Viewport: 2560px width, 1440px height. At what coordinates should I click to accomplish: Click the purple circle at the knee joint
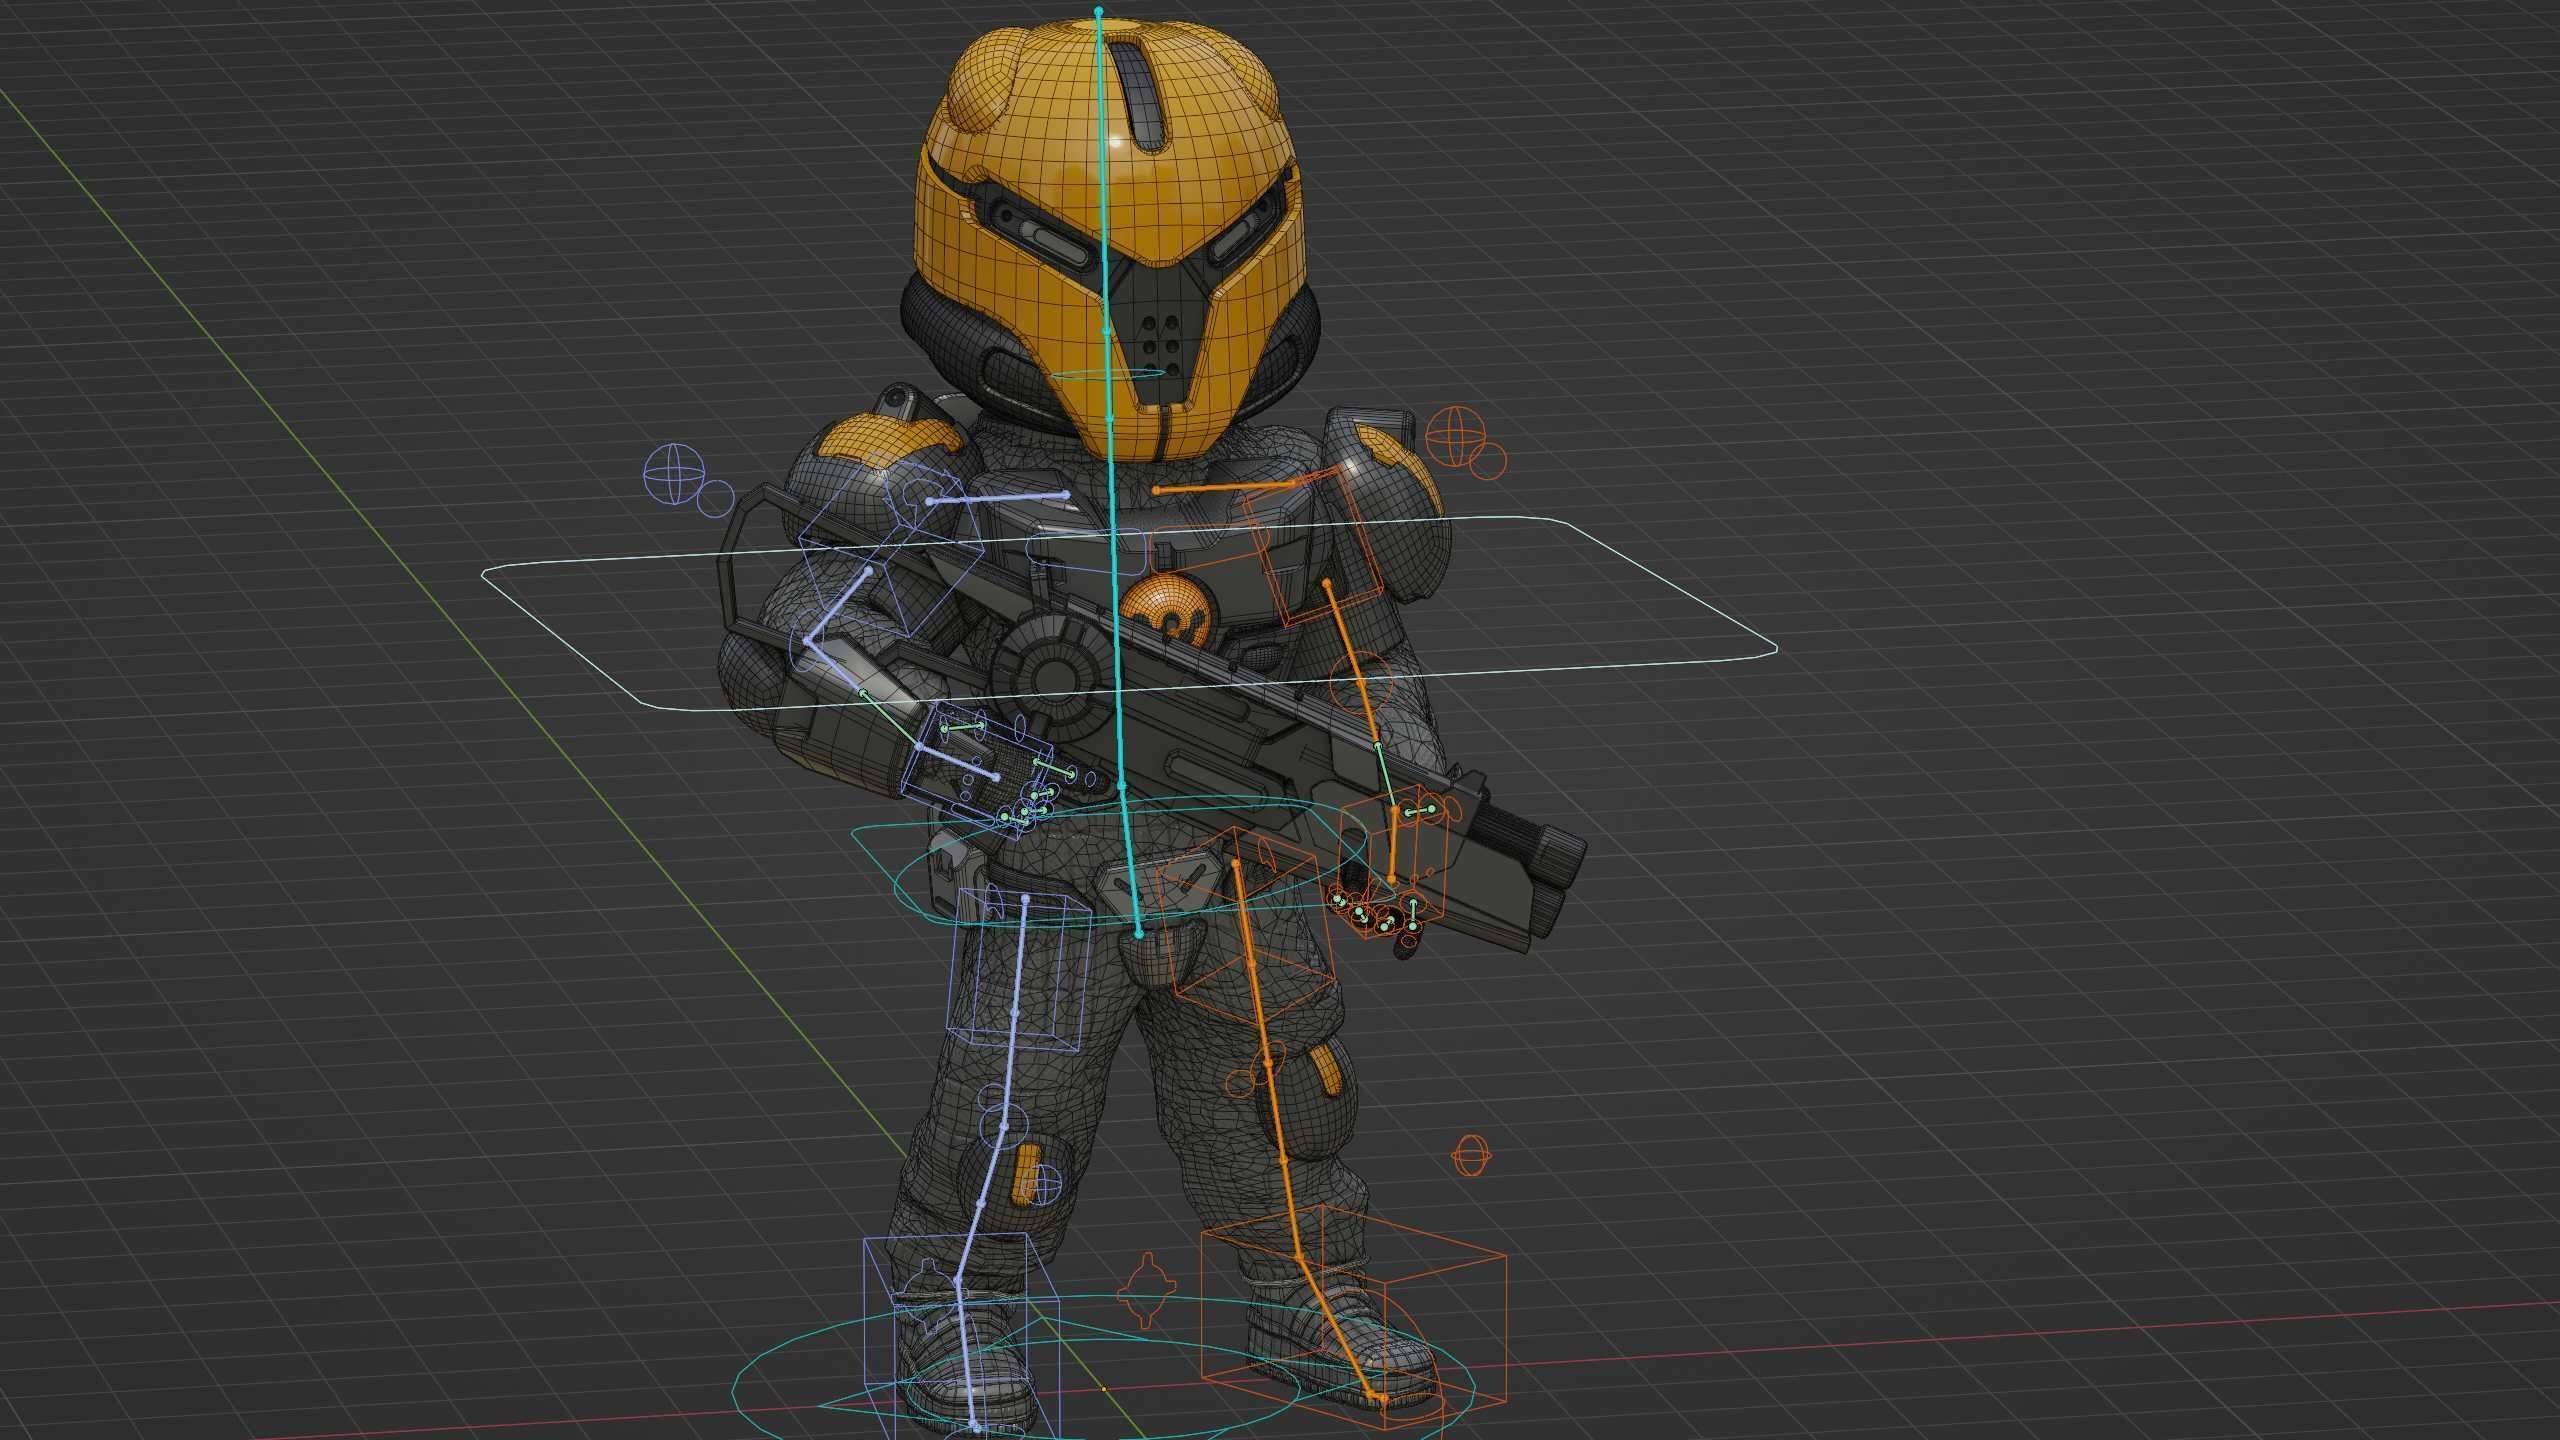pos(1004,1127)
